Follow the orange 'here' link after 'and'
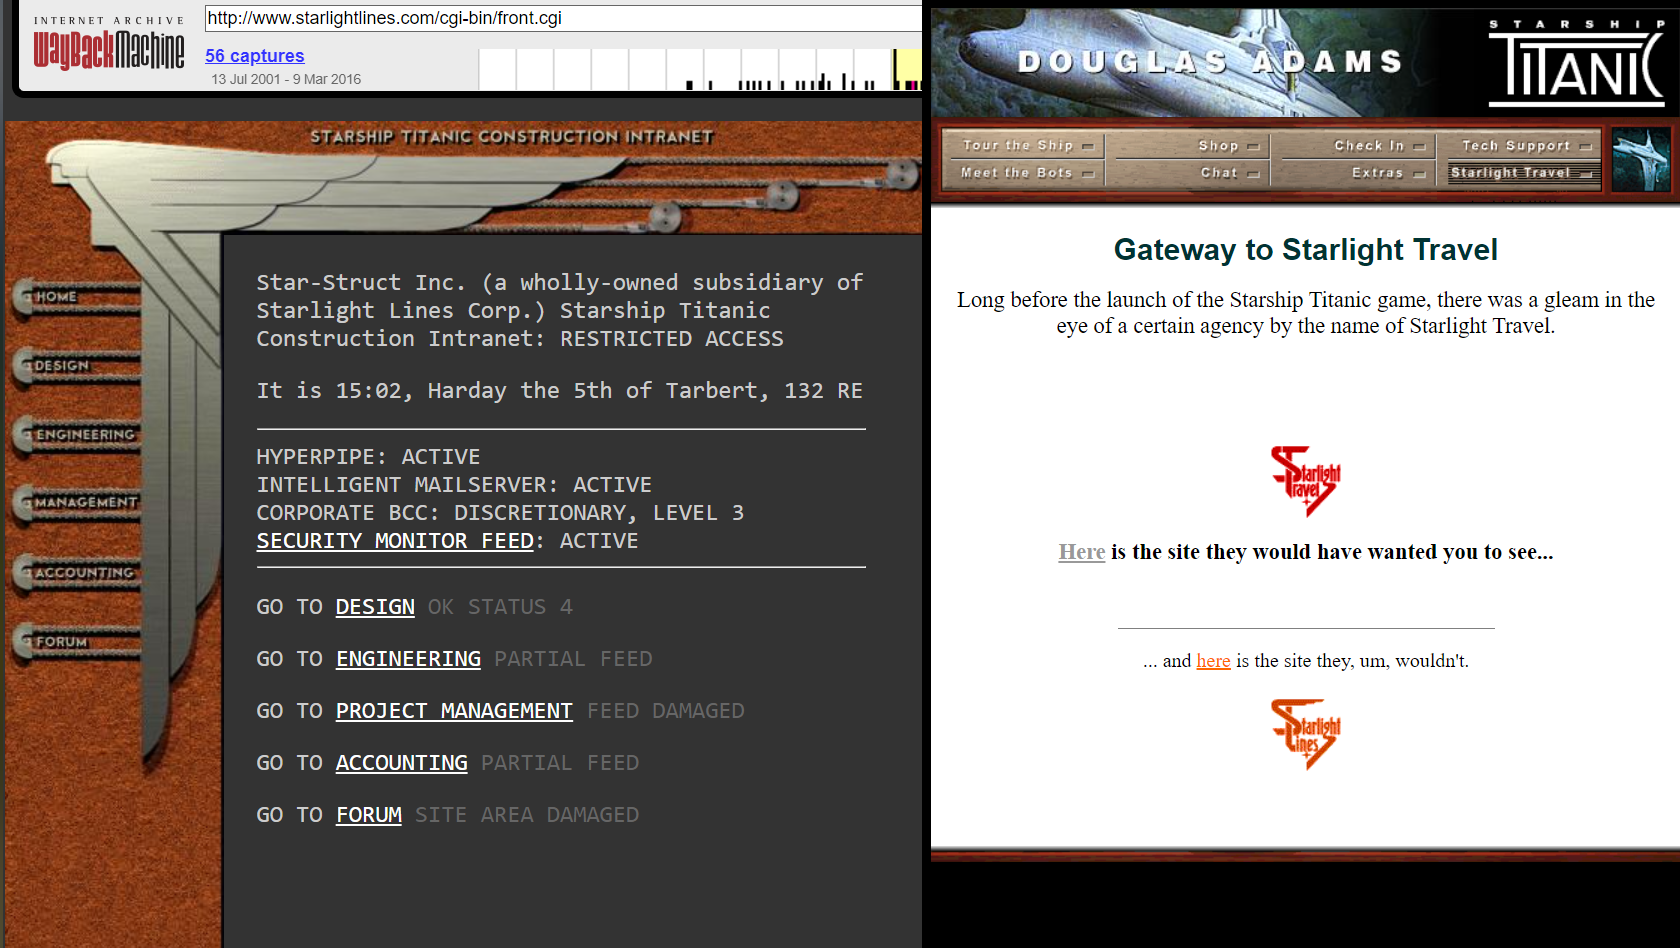 (1213, 661)
